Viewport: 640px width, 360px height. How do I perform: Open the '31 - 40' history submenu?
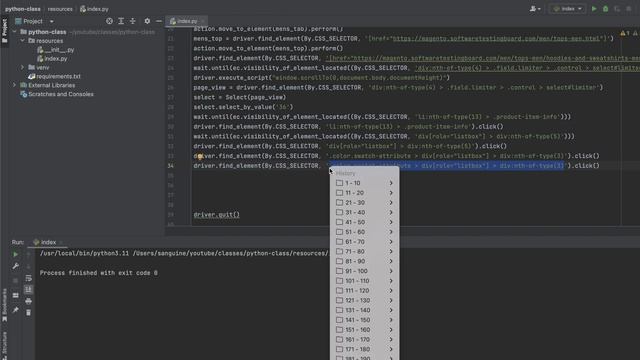tap(364, 213)
